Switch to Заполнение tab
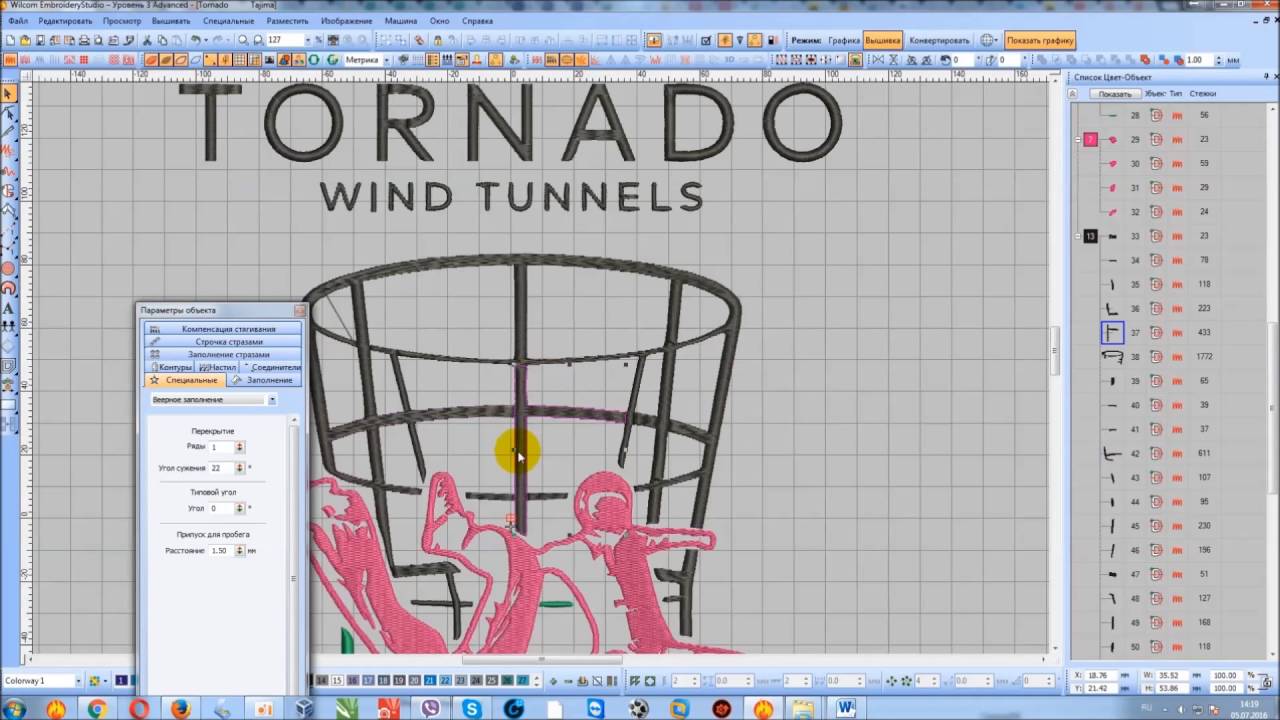 click(x=263, y=380)
